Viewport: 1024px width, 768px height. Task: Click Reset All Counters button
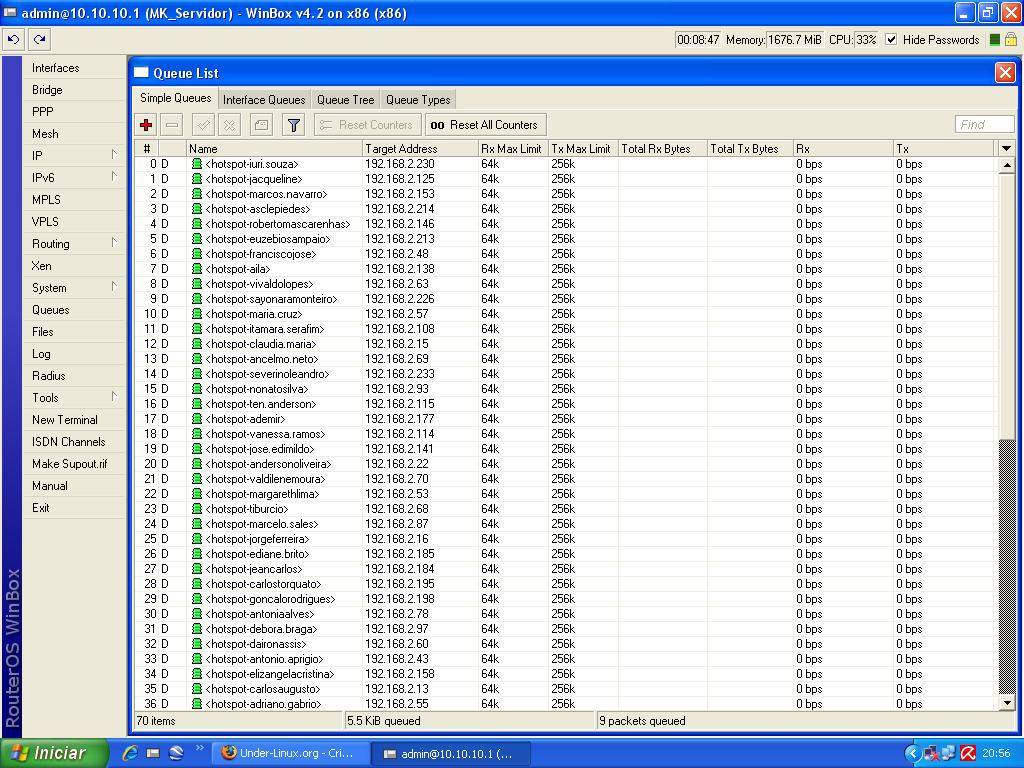[485, 125]
